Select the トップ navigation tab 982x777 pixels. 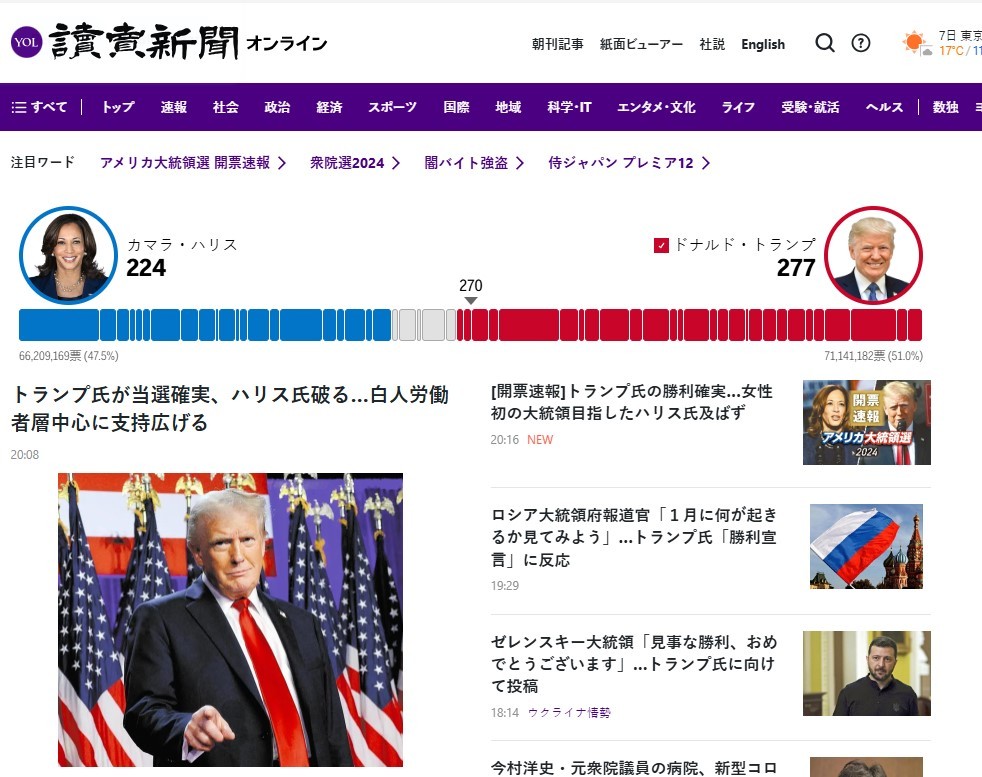coord(118,107)
